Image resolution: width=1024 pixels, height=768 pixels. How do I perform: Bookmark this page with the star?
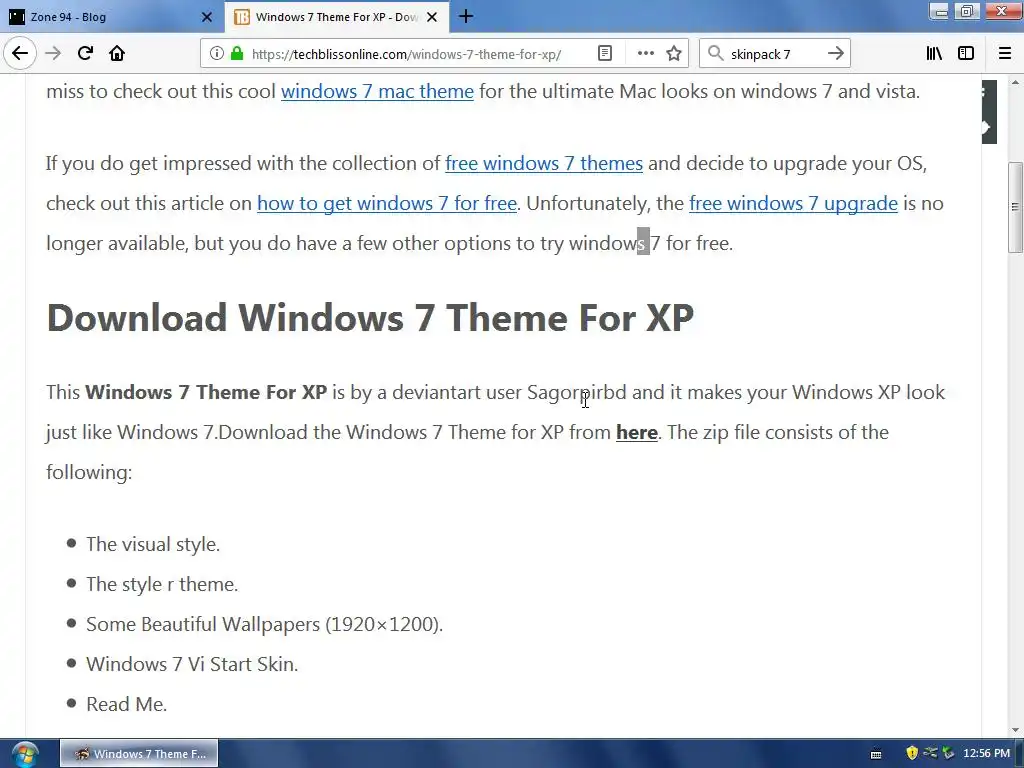point(674,54)
